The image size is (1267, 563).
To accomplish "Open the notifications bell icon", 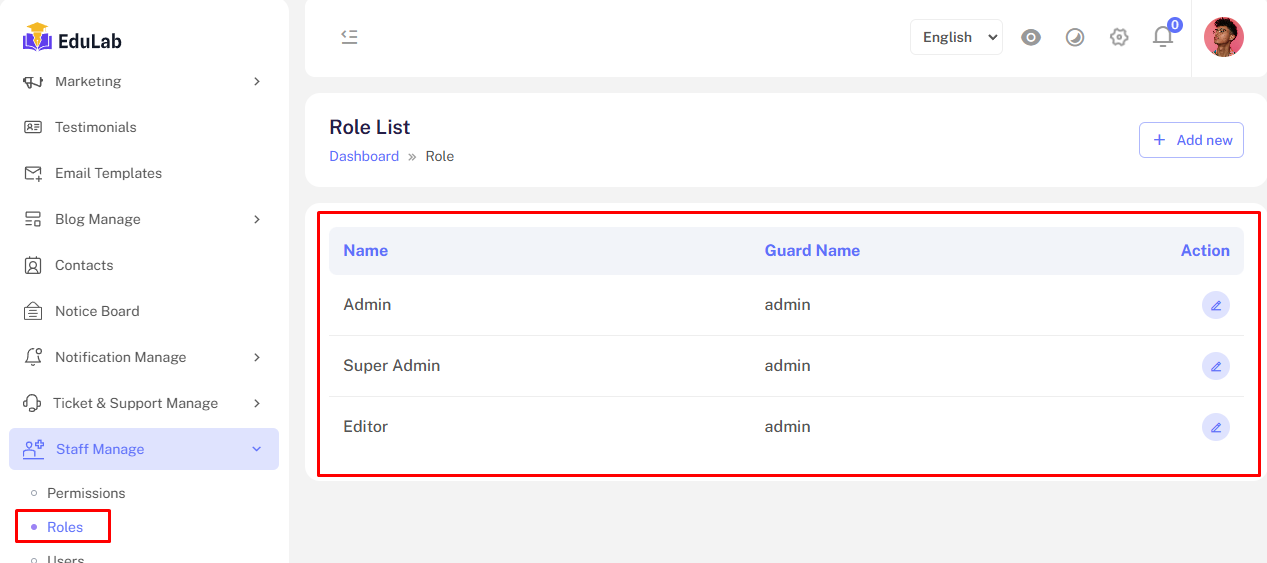I will [1162, 37].
